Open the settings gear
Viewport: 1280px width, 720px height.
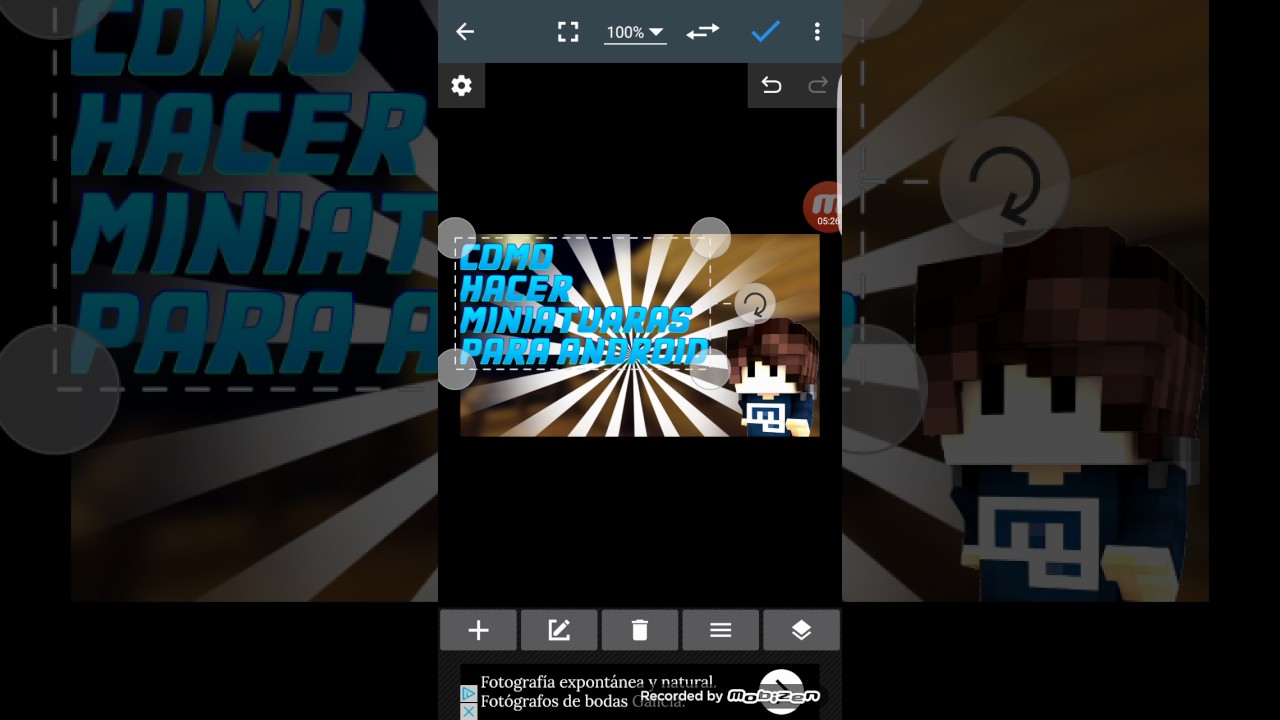click(x=461, y=86)
